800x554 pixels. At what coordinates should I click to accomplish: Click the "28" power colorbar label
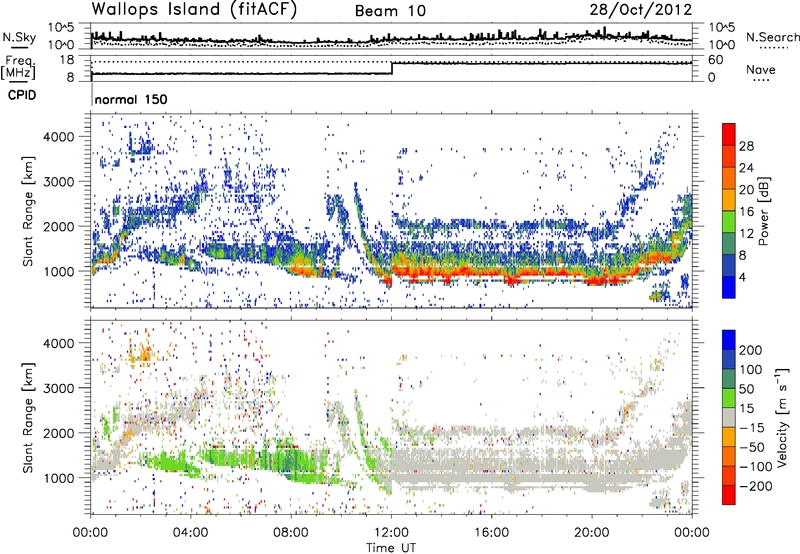[x=746, y=146]
